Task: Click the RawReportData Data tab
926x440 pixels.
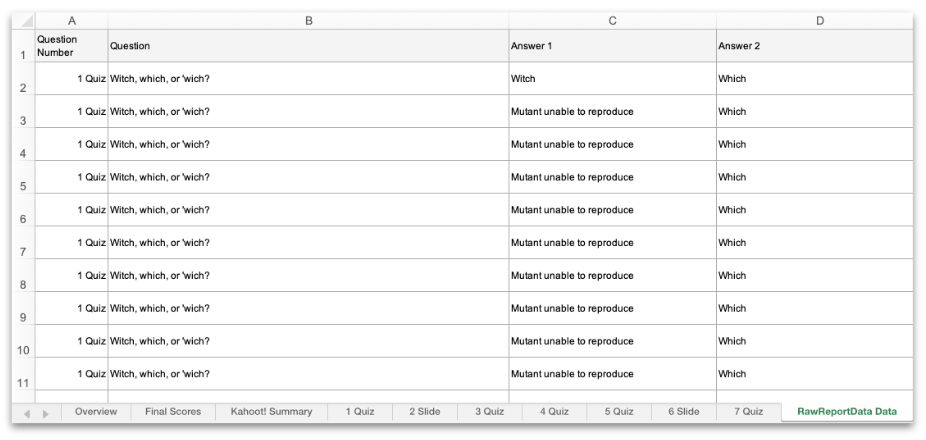Action: (x=846, y=412)
